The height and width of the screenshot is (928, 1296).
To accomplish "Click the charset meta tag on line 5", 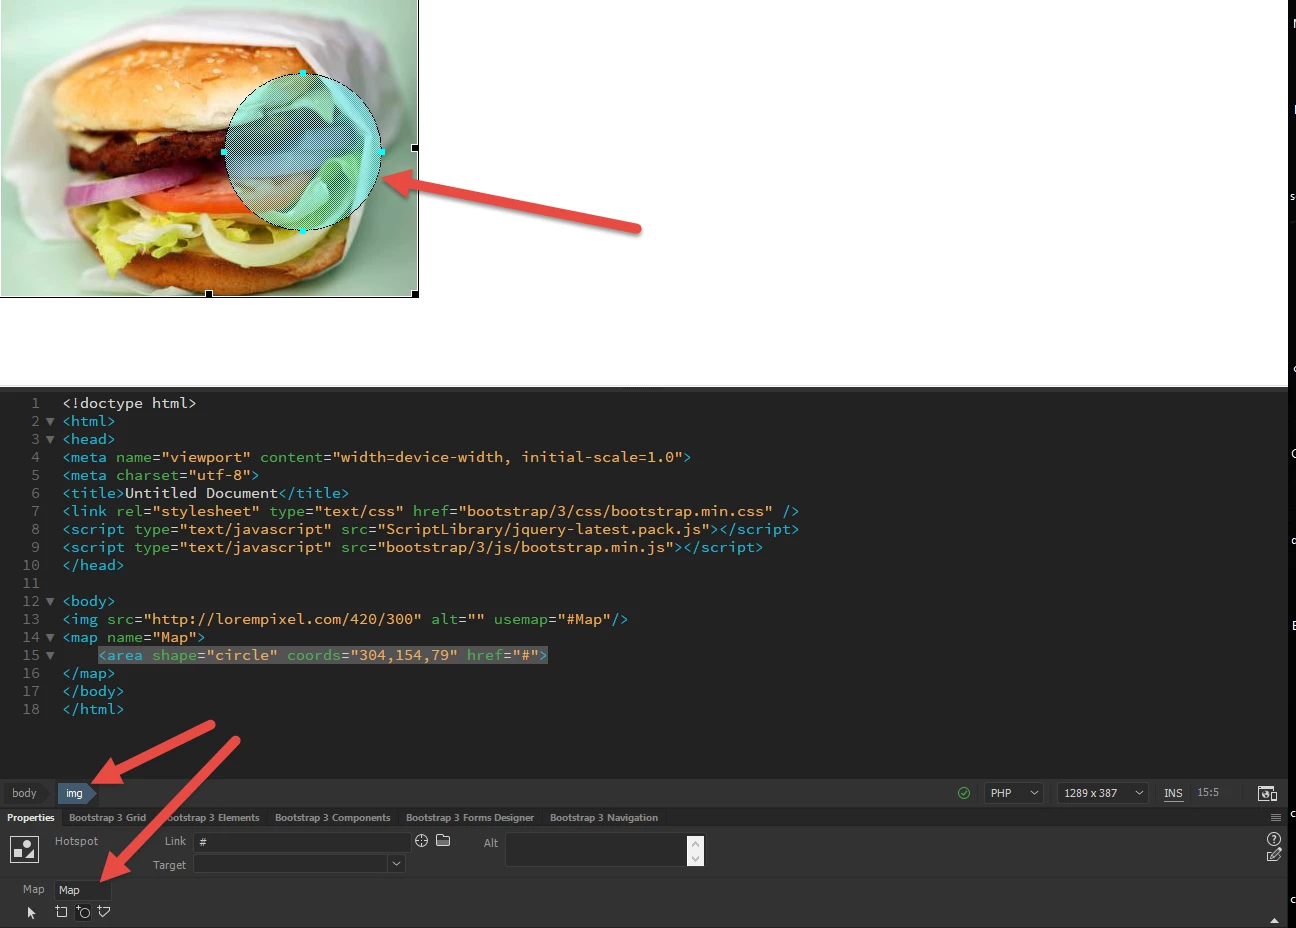I will coord(161,475).
